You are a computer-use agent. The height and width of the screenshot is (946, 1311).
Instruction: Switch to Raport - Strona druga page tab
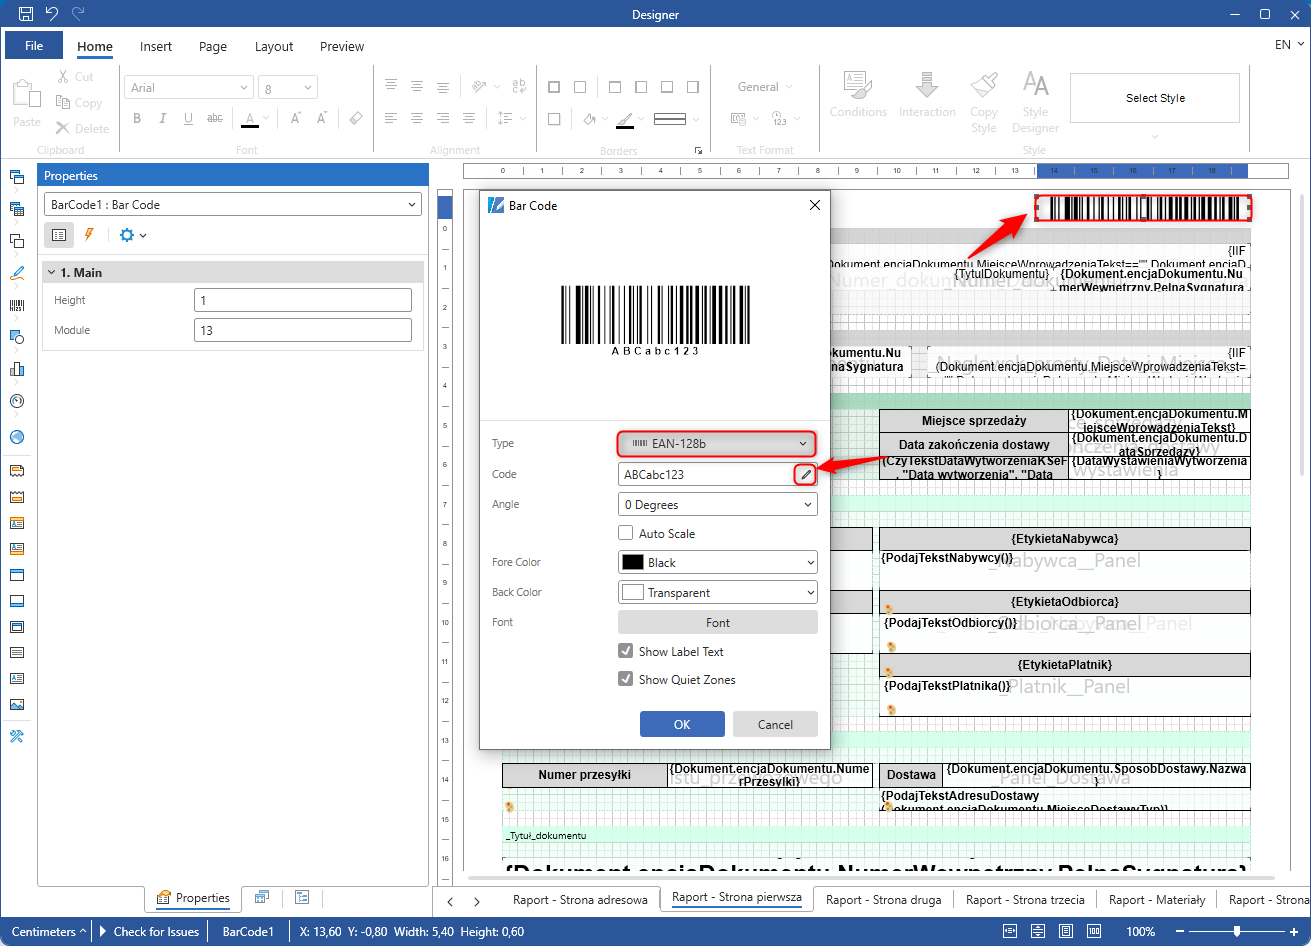pos(883,900)
